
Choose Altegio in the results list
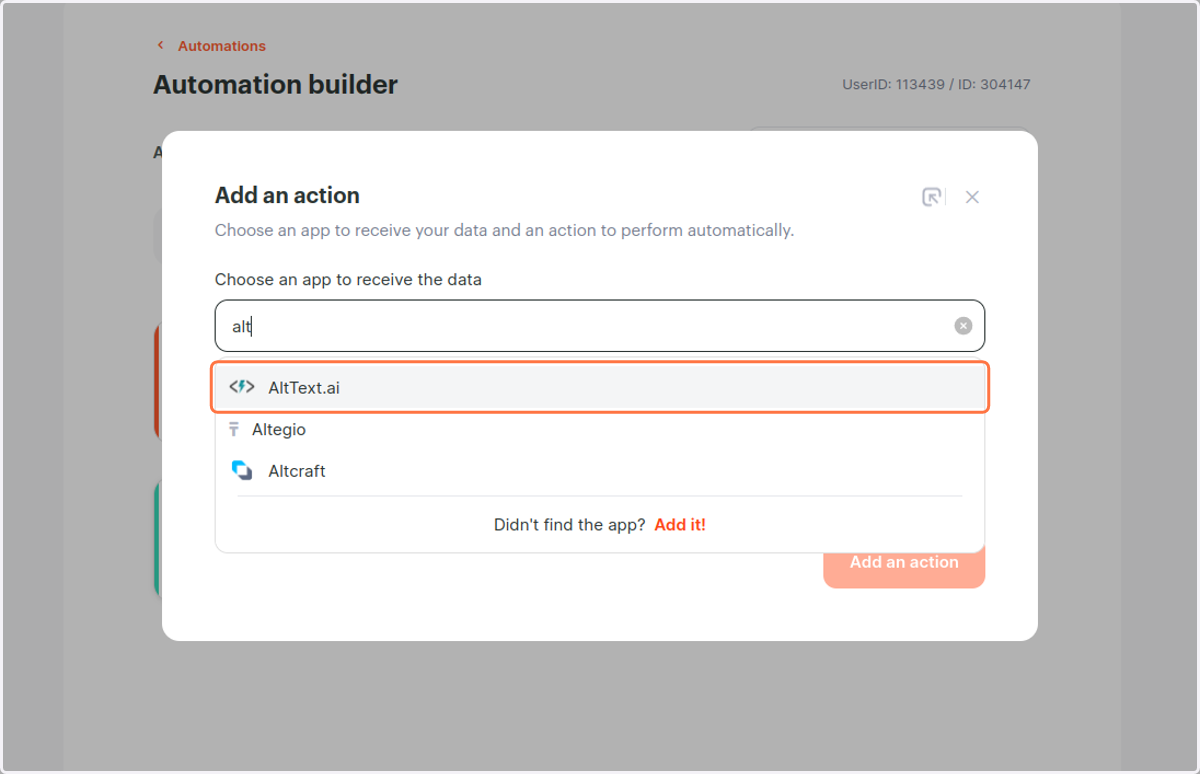point(600,429)
